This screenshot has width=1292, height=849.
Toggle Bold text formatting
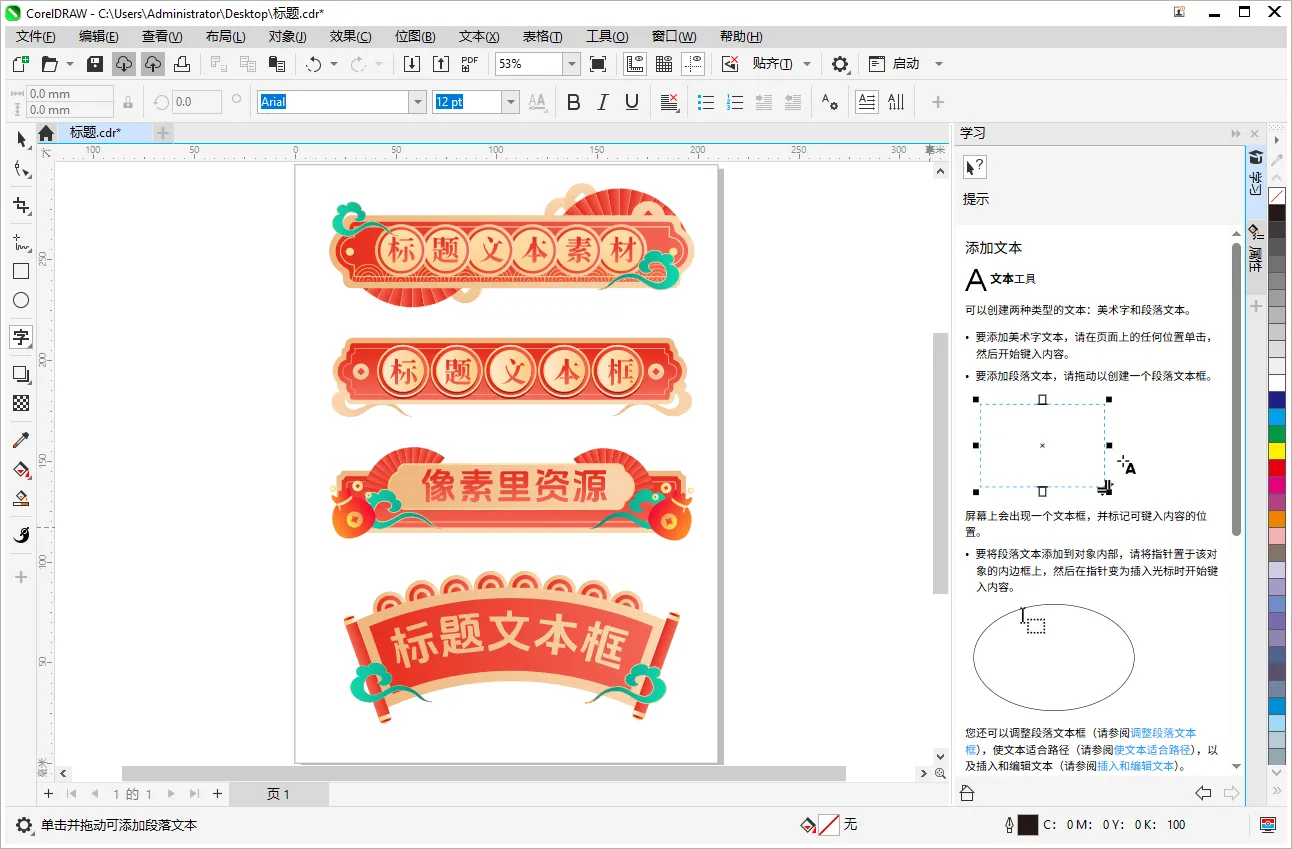[x=573, y=102]
